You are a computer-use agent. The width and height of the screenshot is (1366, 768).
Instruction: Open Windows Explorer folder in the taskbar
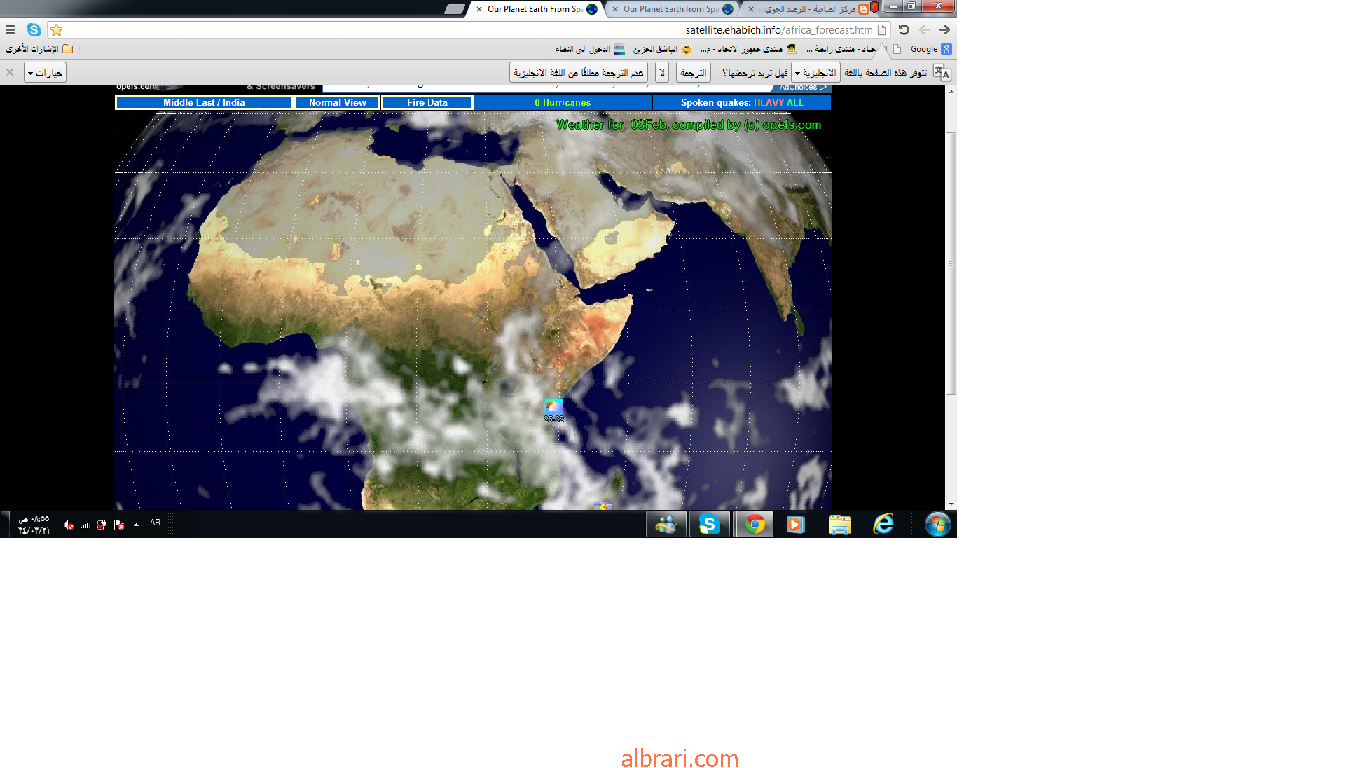tap(840, 524)
